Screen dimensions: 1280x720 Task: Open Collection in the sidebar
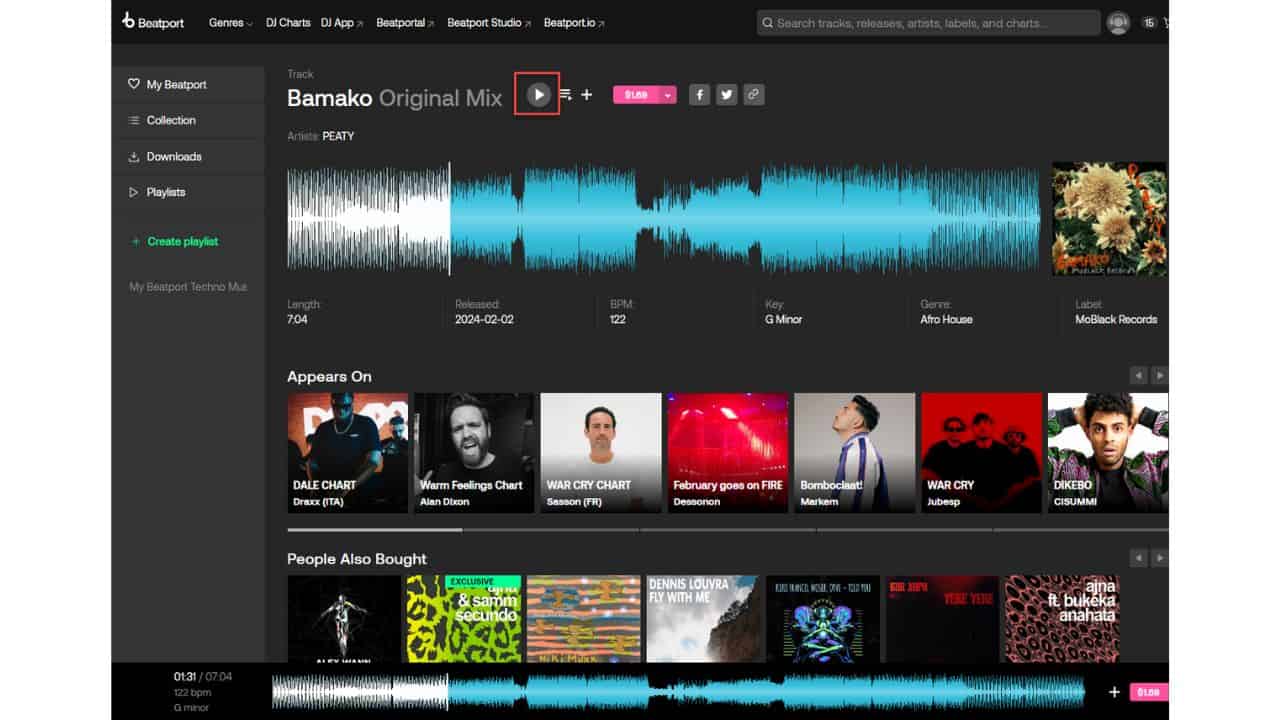(188, 120)
